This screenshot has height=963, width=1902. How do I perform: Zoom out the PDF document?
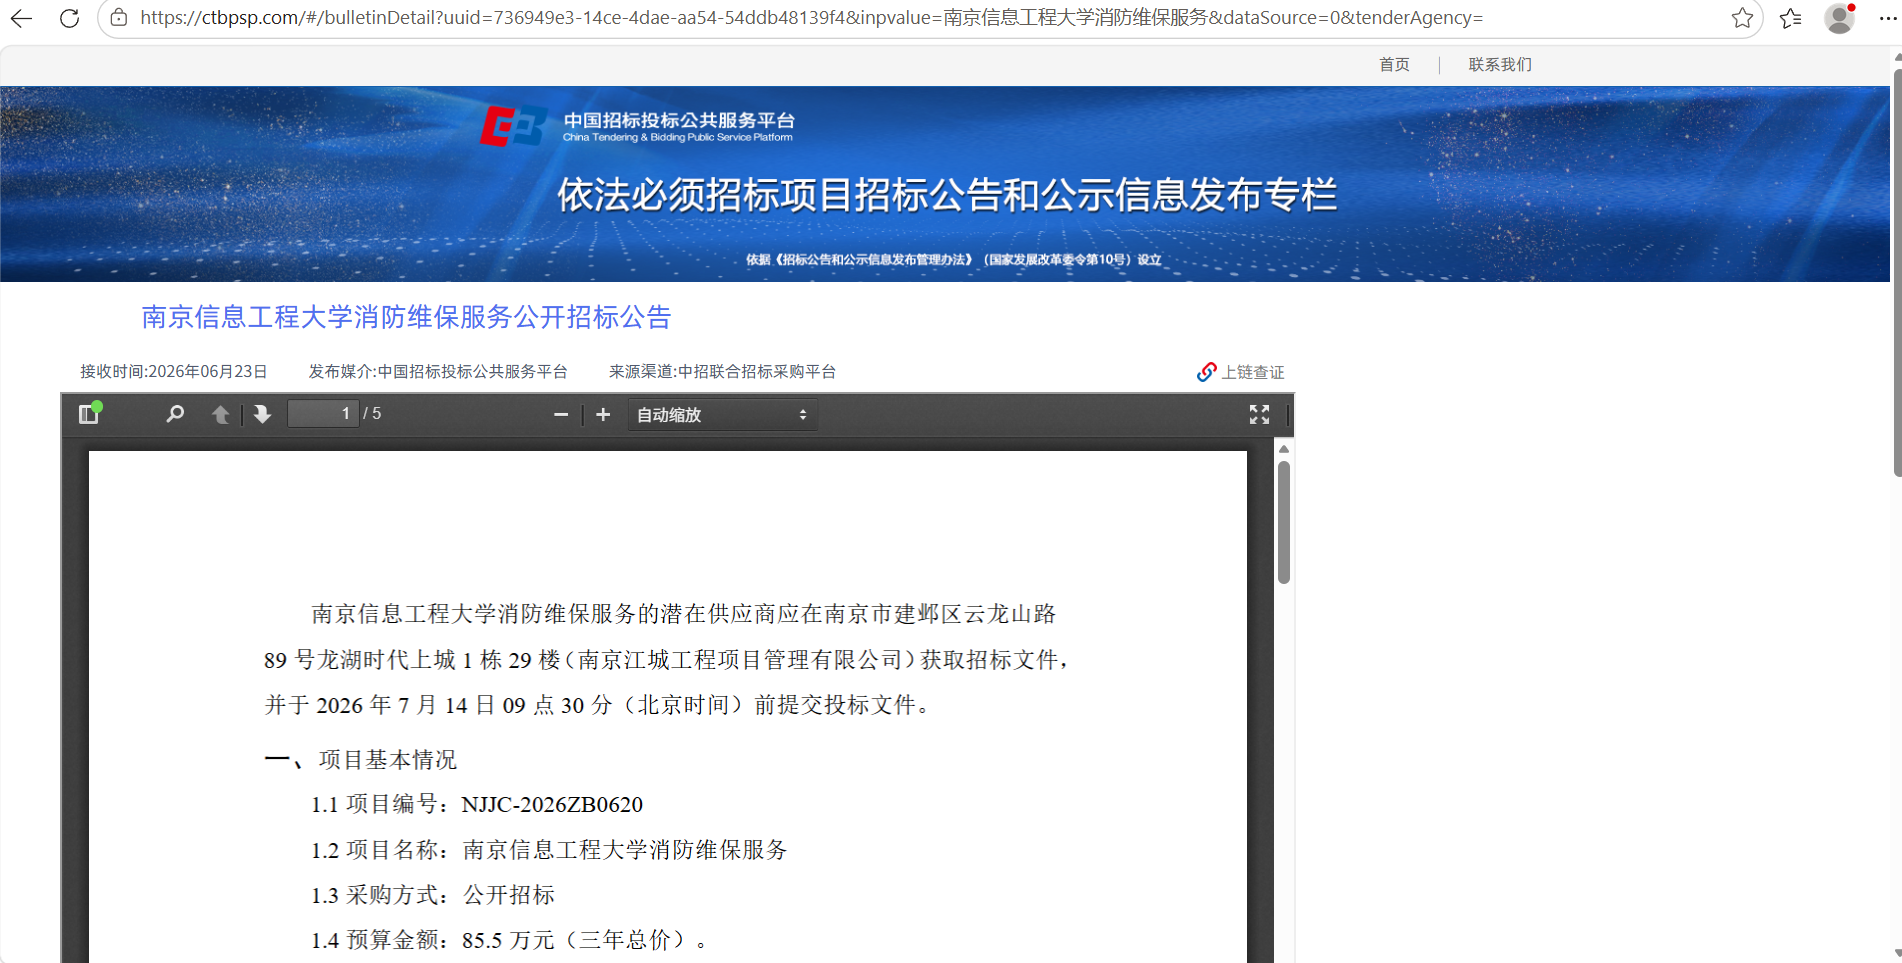561,414
